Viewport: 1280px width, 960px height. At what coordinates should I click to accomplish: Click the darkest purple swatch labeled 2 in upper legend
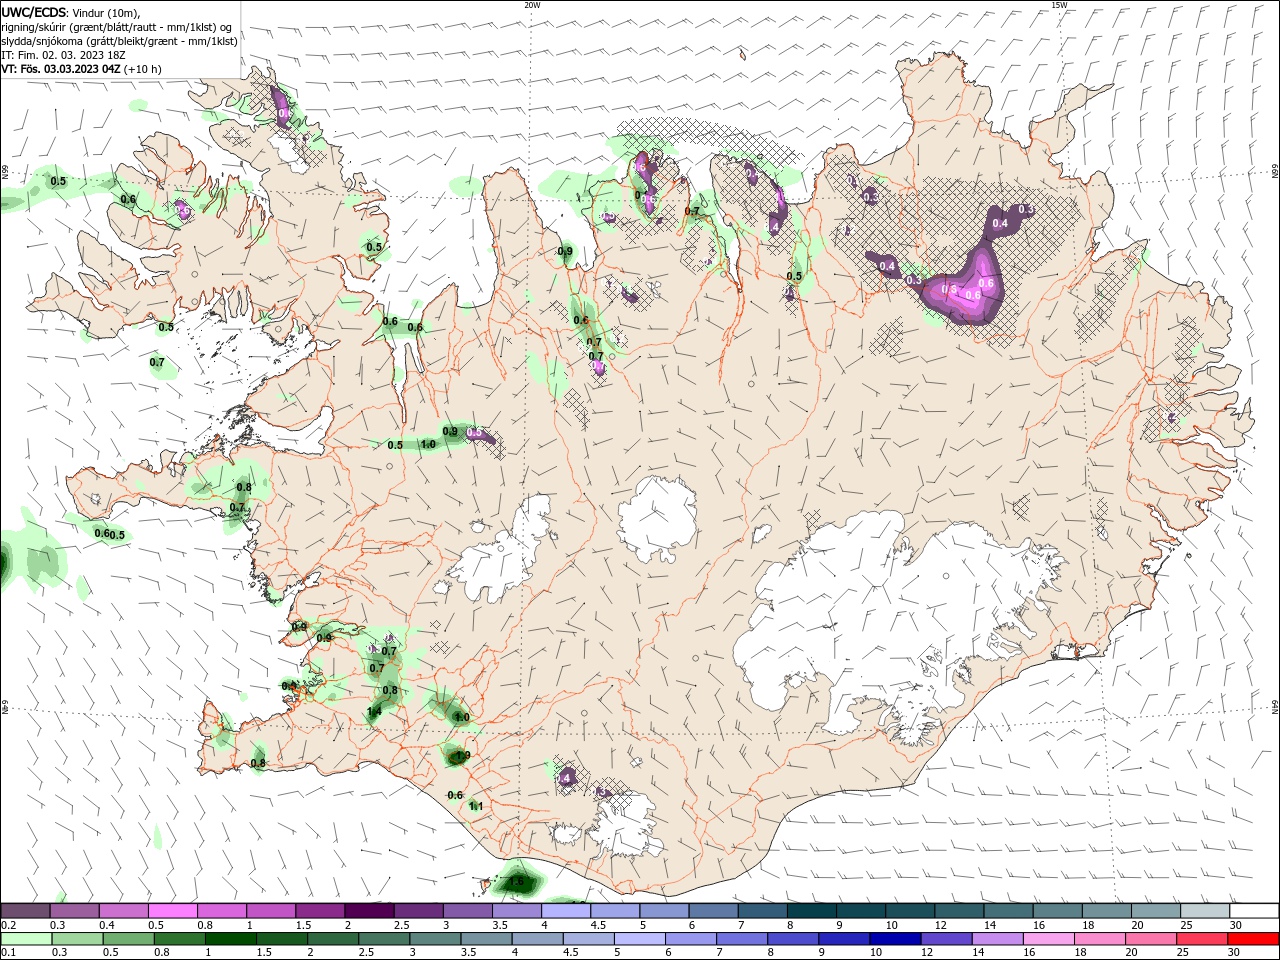[368, 911]
